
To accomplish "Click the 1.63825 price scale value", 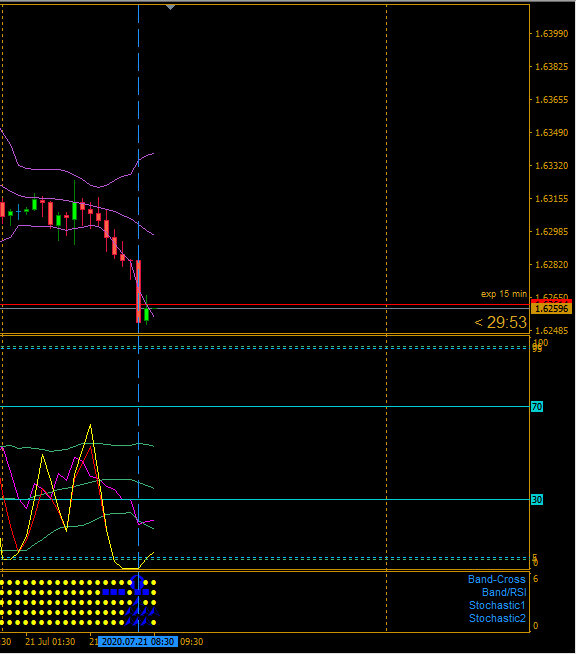I will point(552,67).
